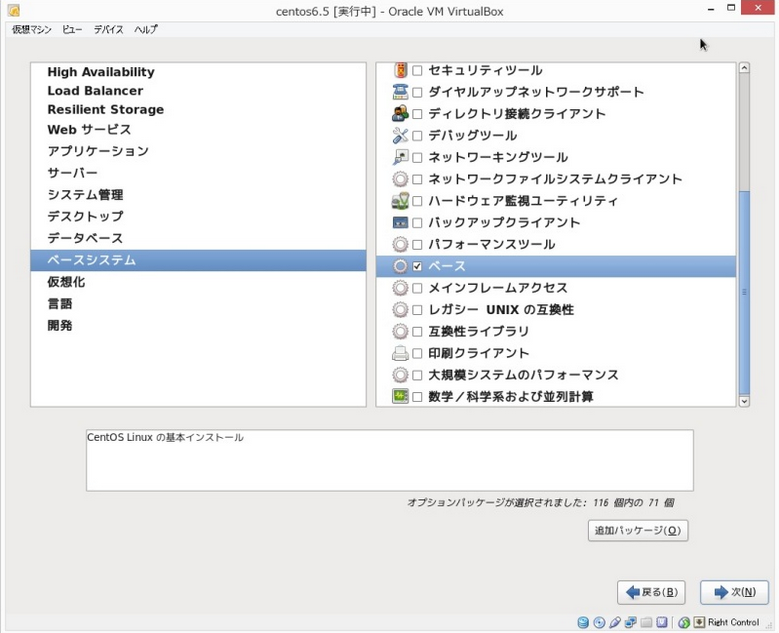This screenshot has width=779, height=633.
Task: Tick the ネットワーキングツール checkbox
Action: 417,158
